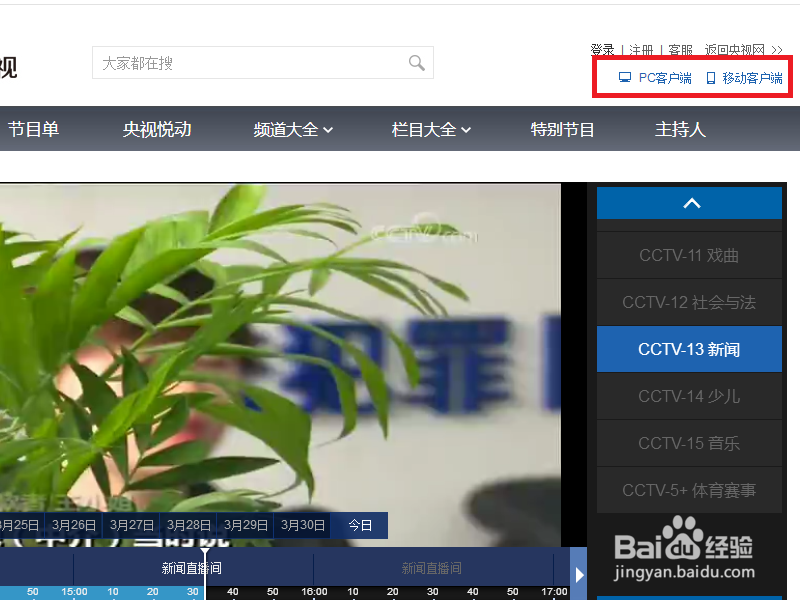Open the 央视悦动 menu item
Screen dimensions: 800x600
click(x=157, y=129)
